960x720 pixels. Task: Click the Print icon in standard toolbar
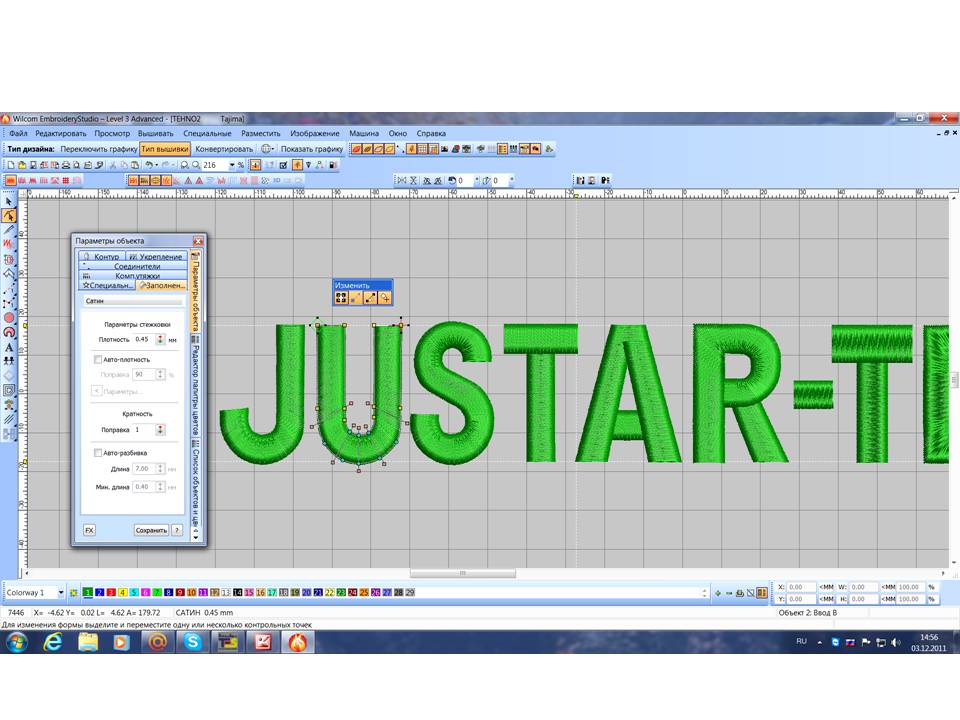[x=66, y=165]
